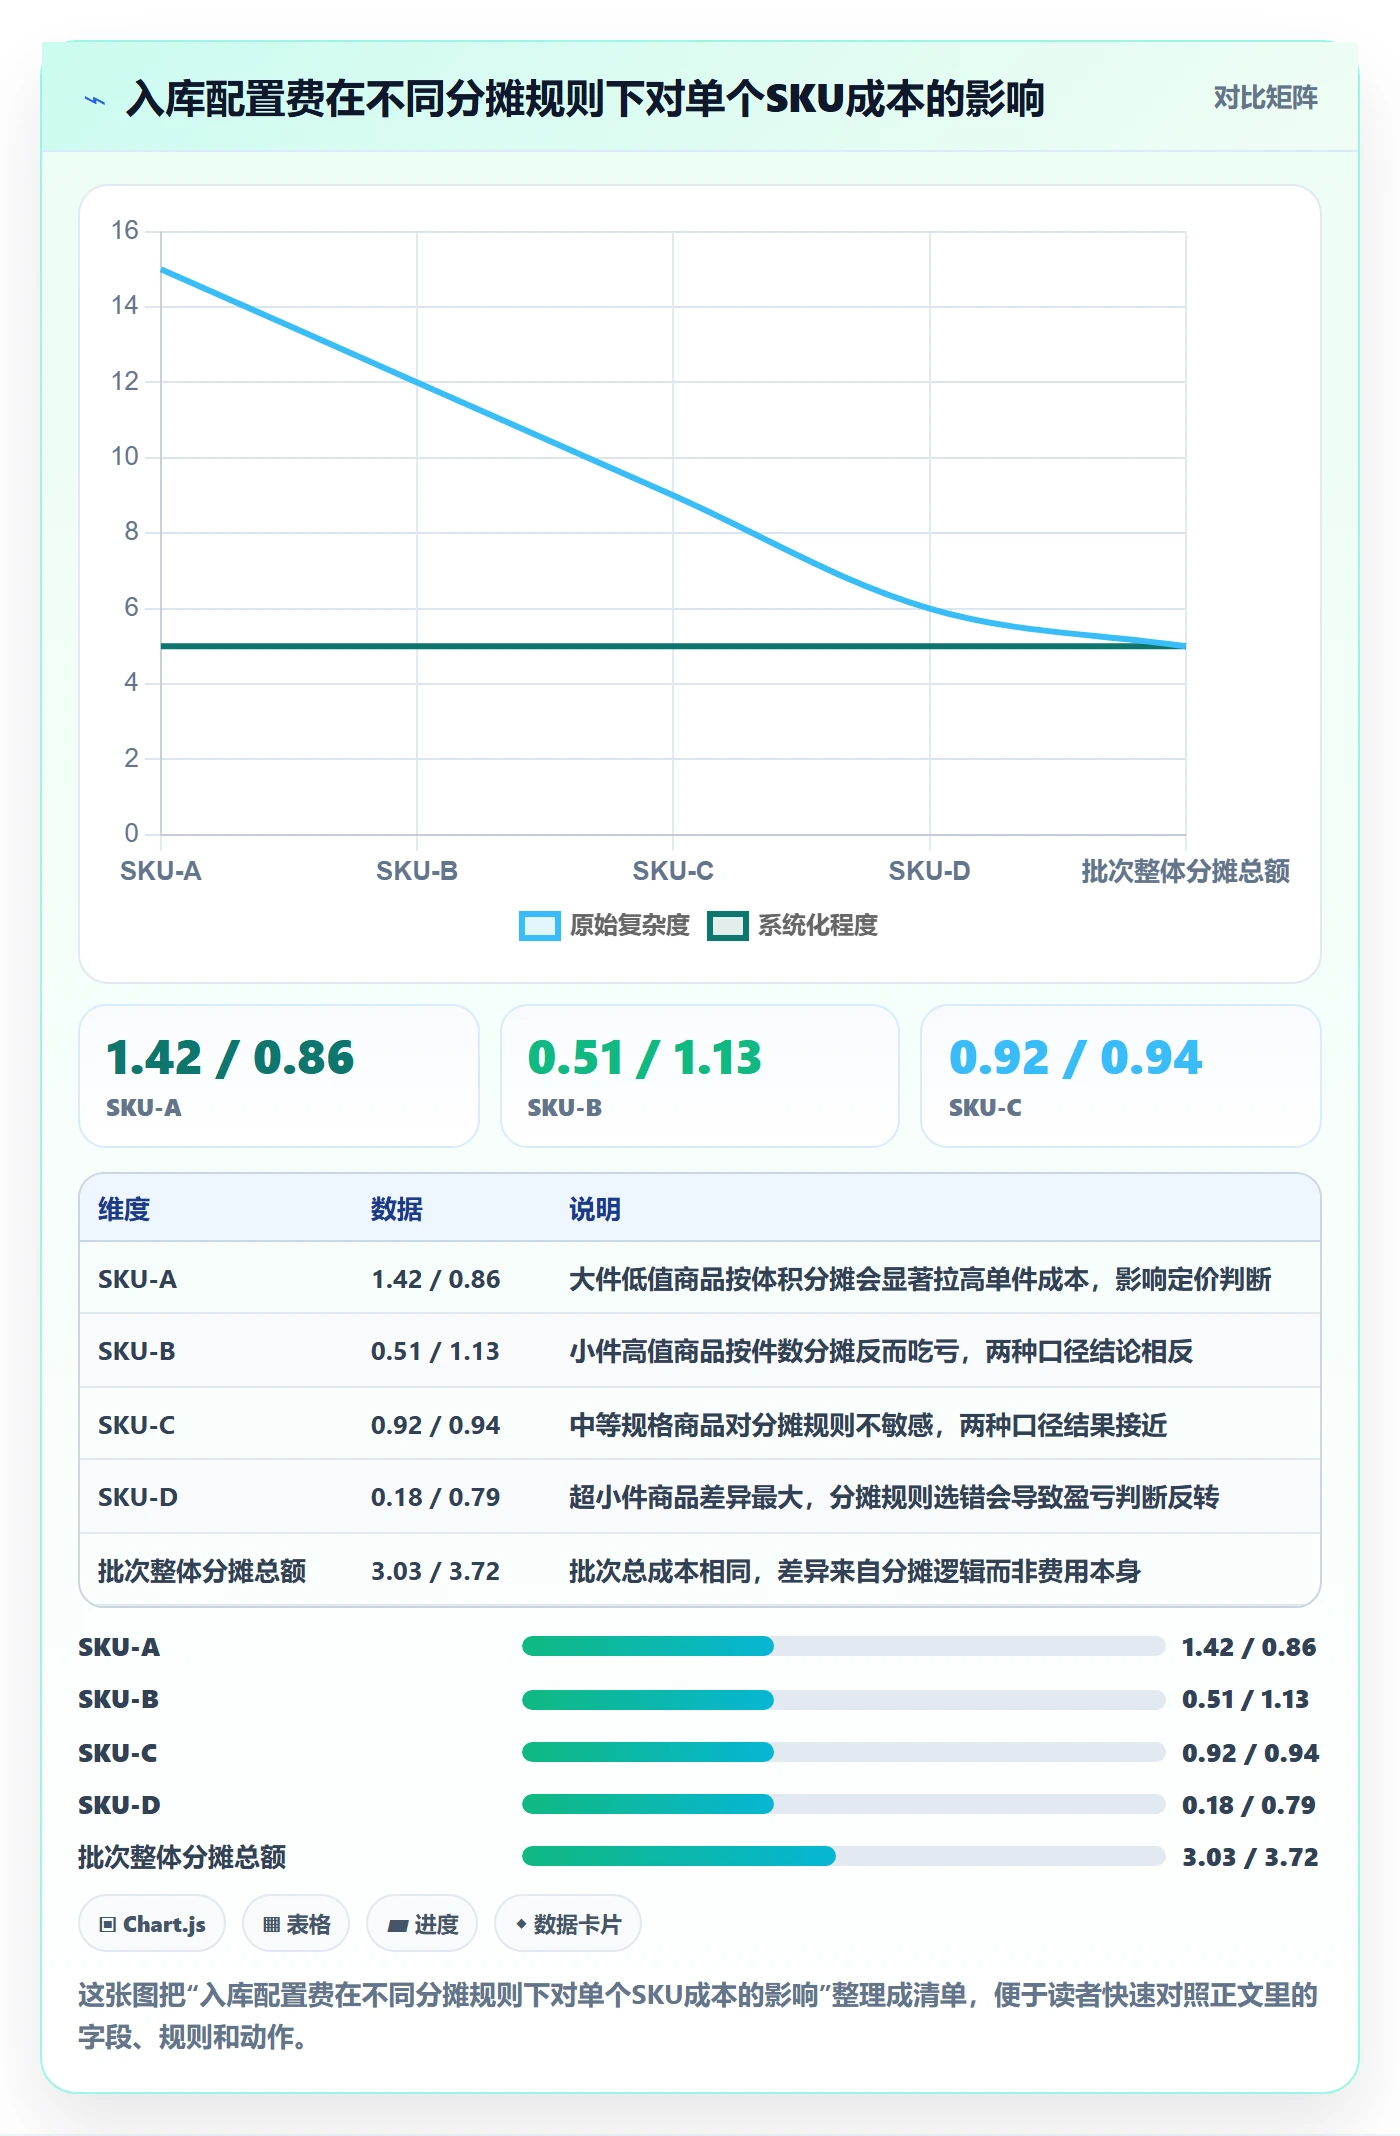Select the SKU-A row name in the table

click(x=137, y=1279)
